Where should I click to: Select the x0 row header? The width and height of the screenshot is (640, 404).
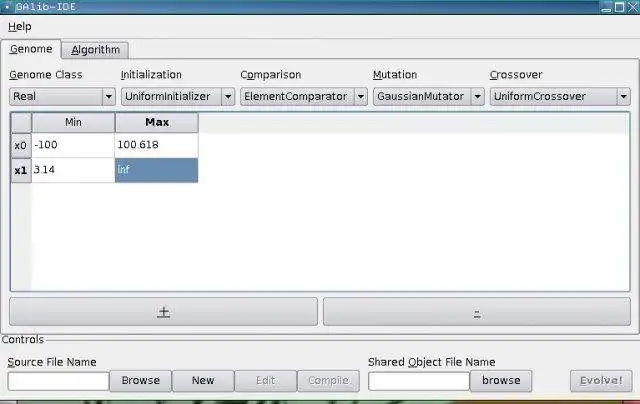pyautogui.click(x=21, y=145)
